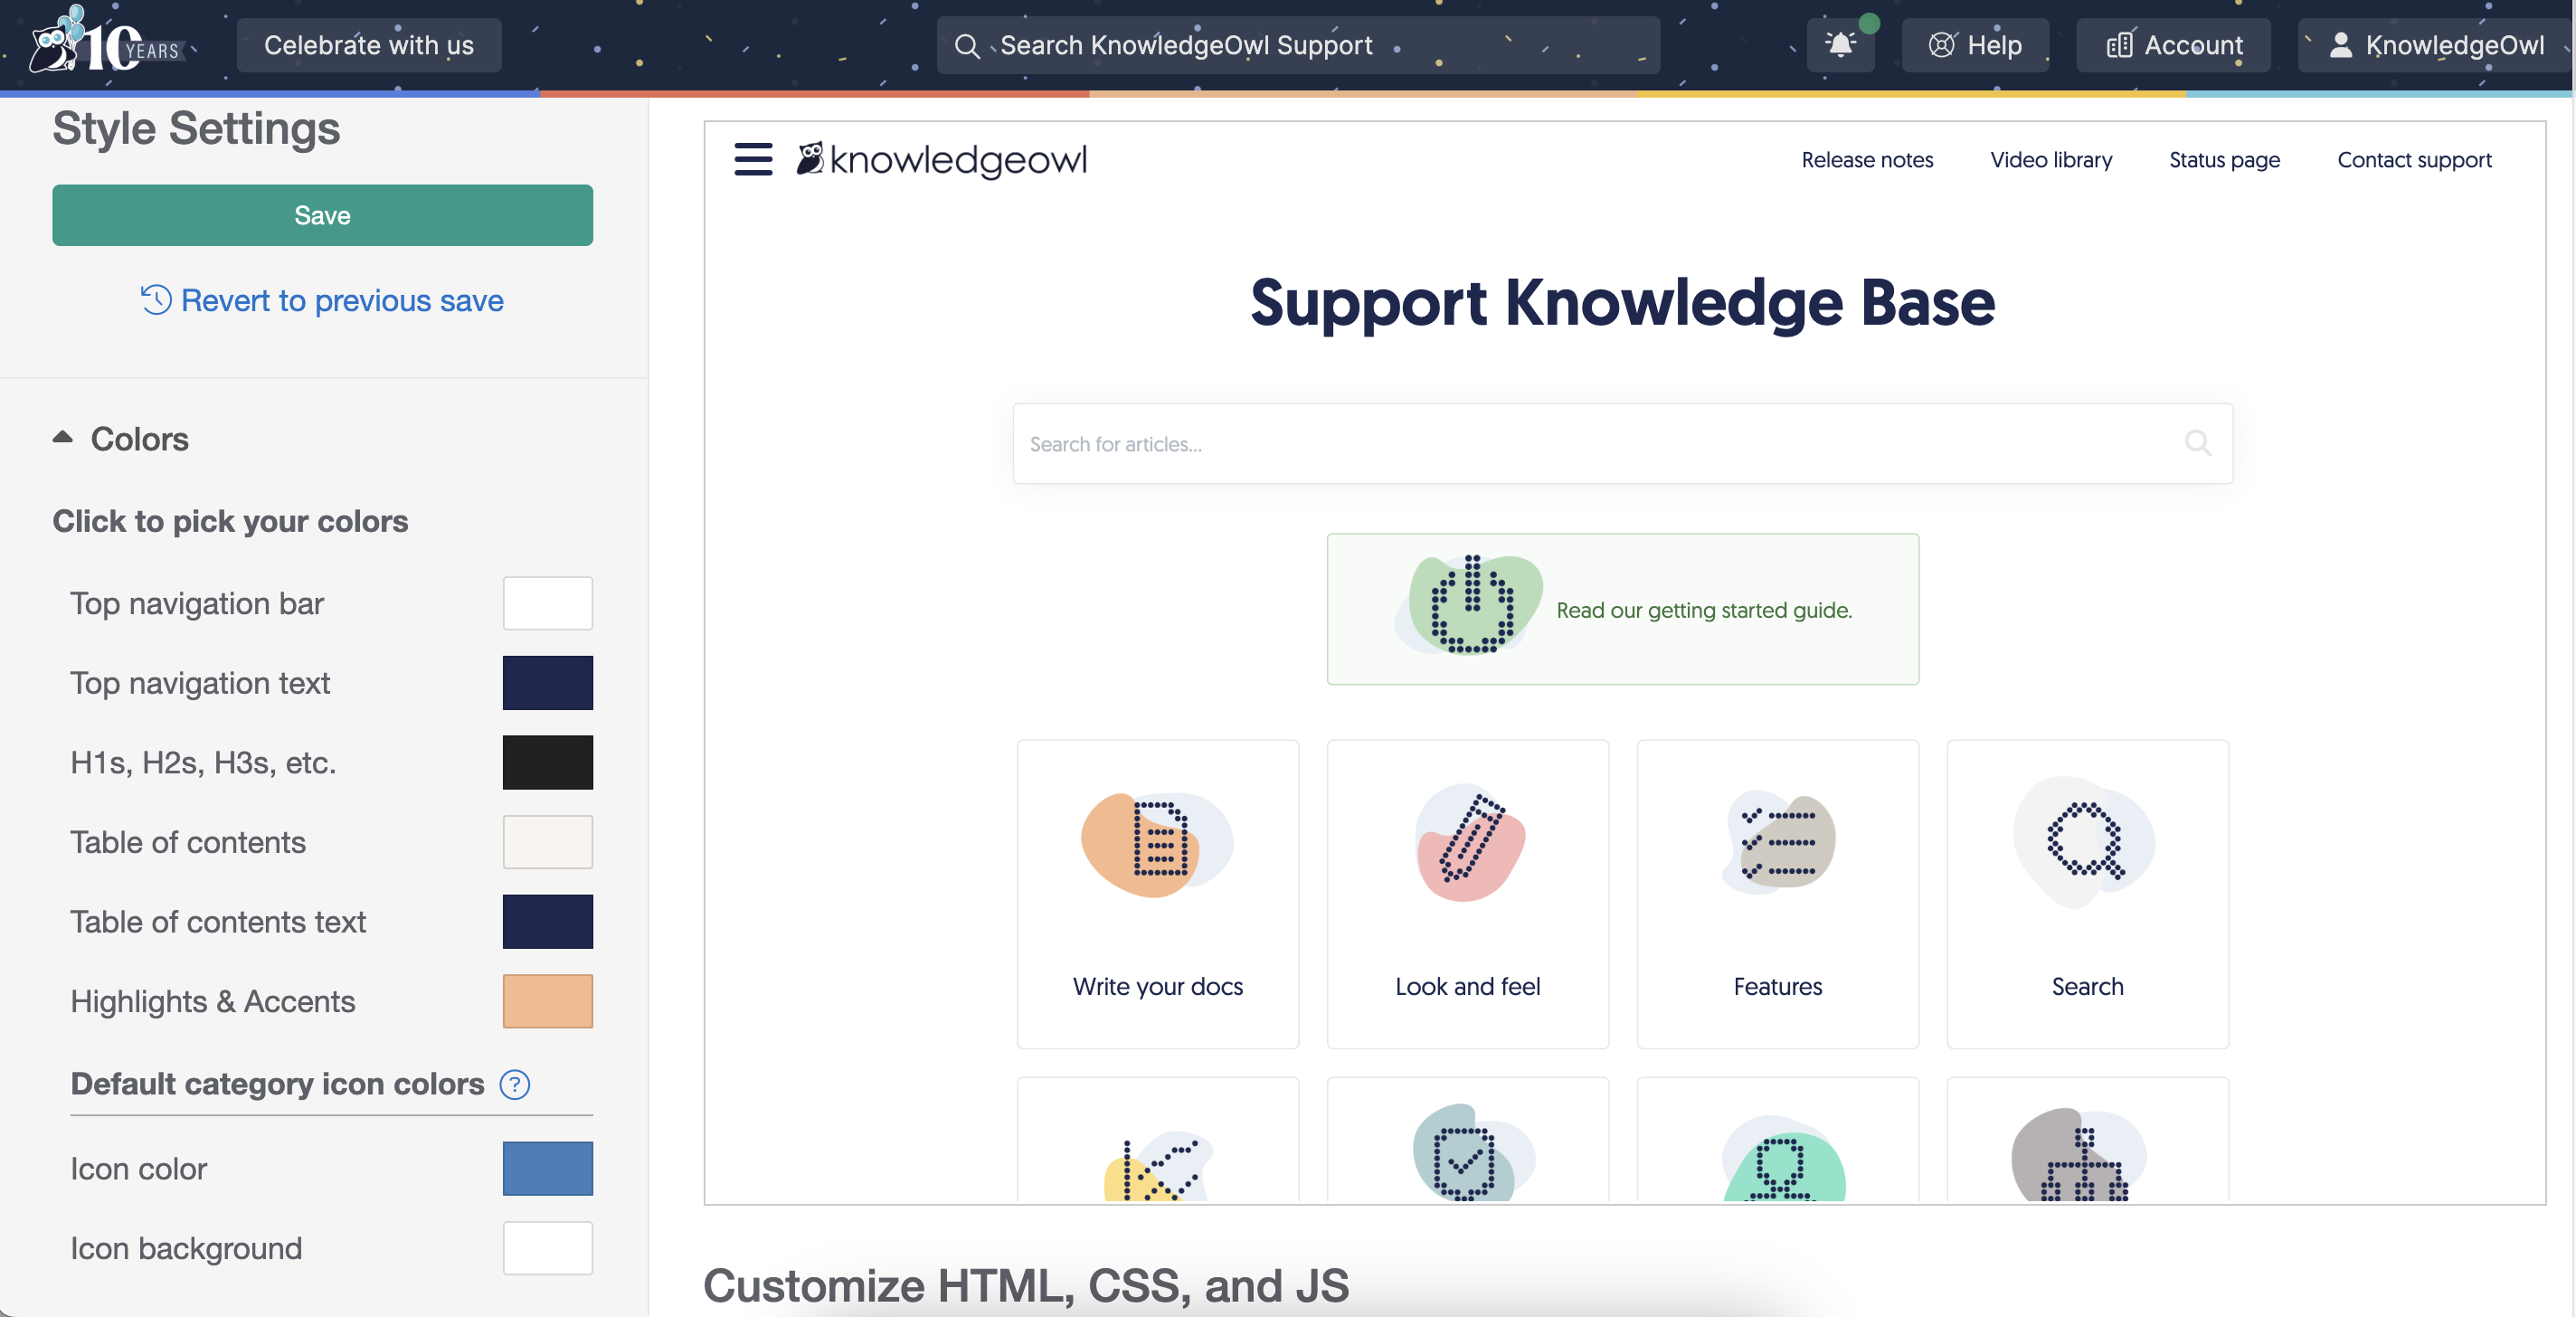This screenshot has height=1317, width=2576.
Task: Click Revert to previous save link
Action: 322,300
